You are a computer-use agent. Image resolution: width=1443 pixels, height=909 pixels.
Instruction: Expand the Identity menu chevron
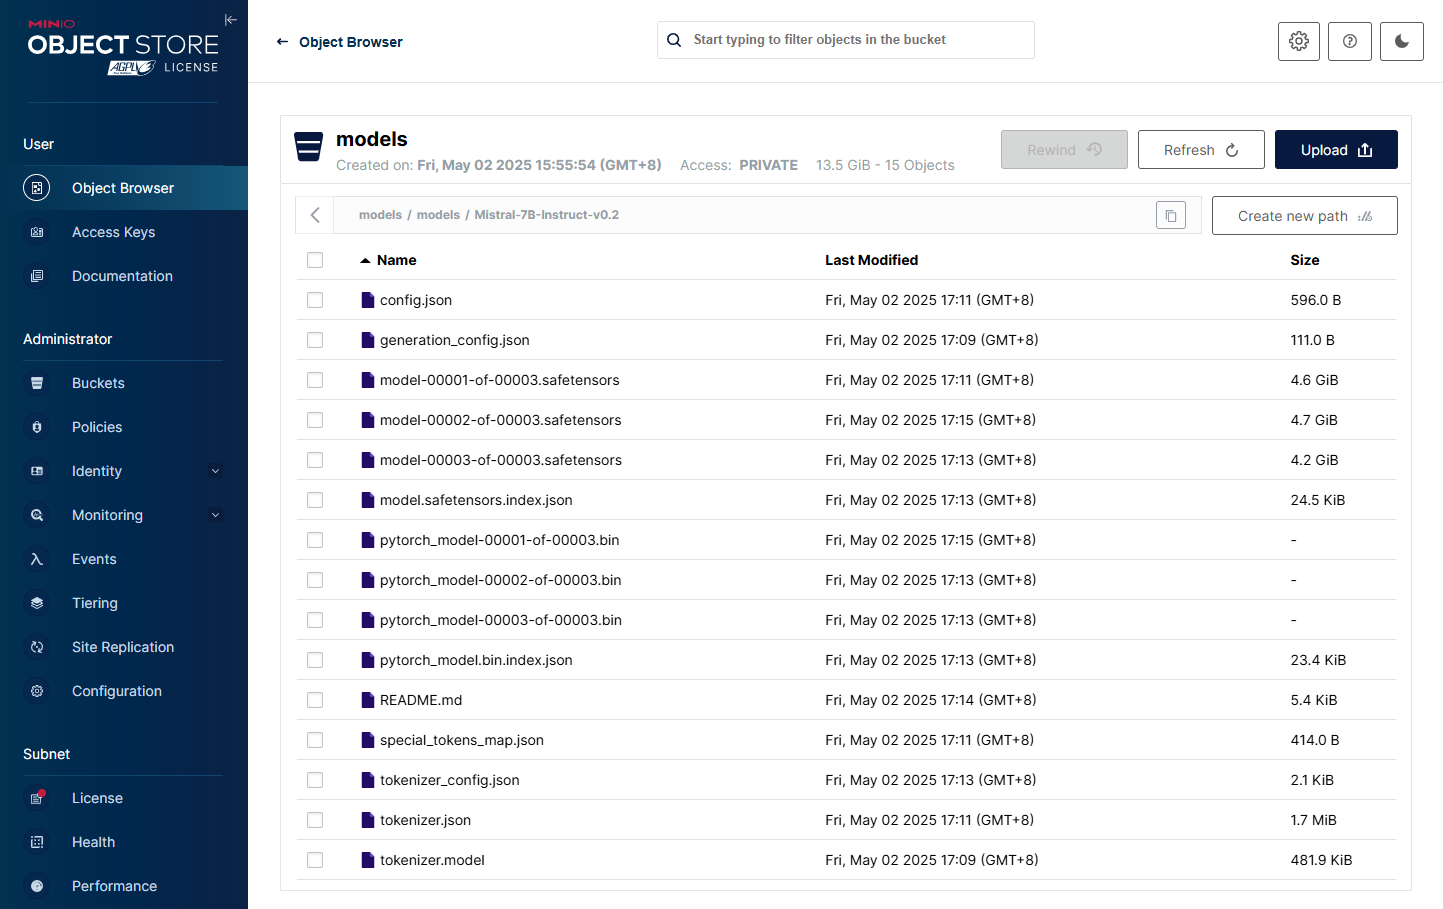point(215,471)
